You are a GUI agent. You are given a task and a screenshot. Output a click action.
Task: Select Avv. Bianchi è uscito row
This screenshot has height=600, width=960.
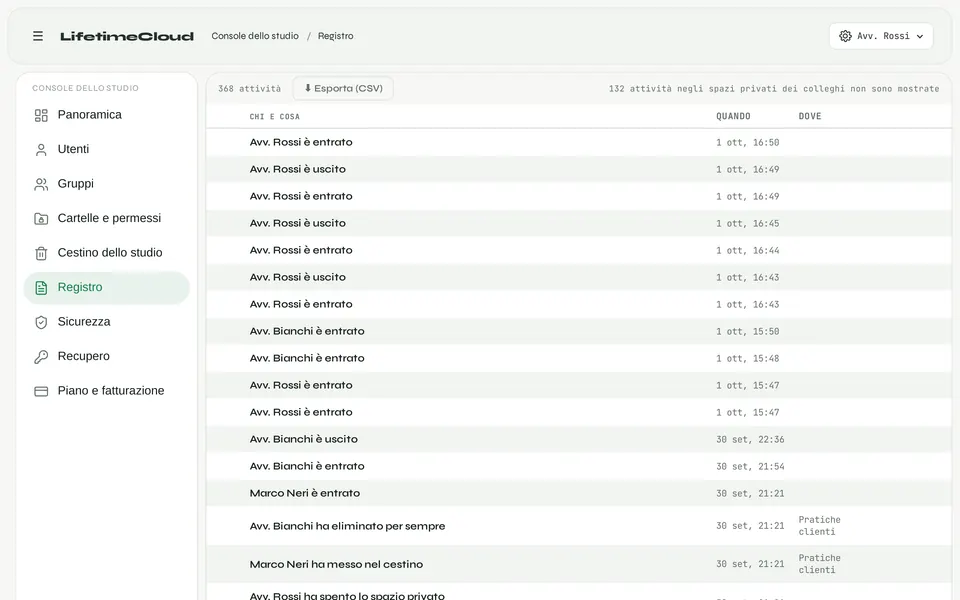[579, 439]
